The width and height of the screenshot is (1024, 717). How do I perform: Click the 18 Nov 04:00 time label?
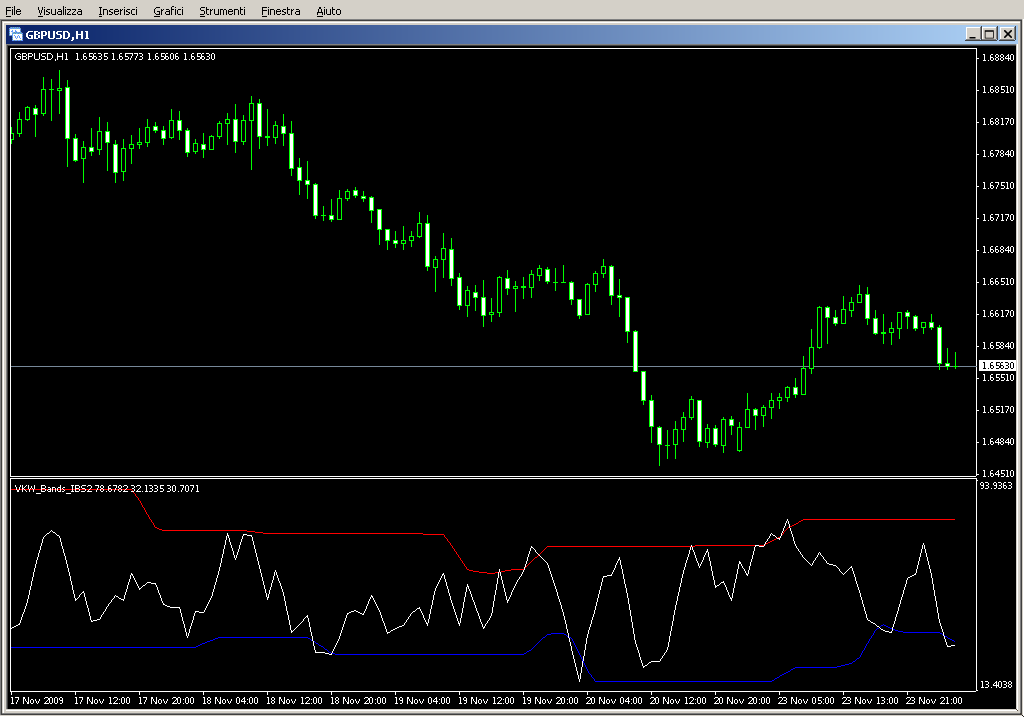click(230, 701)
